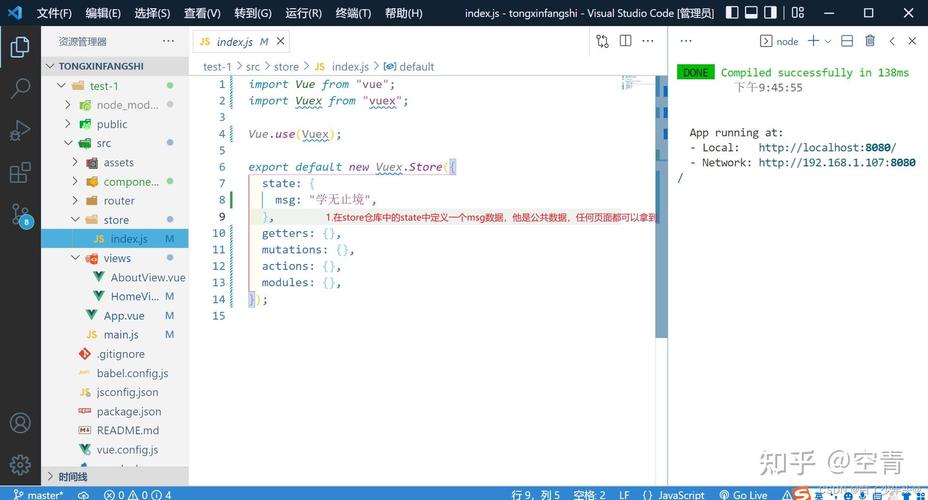
Task: Open vue.config.js in the explorer
Action: tap(115, 450)
